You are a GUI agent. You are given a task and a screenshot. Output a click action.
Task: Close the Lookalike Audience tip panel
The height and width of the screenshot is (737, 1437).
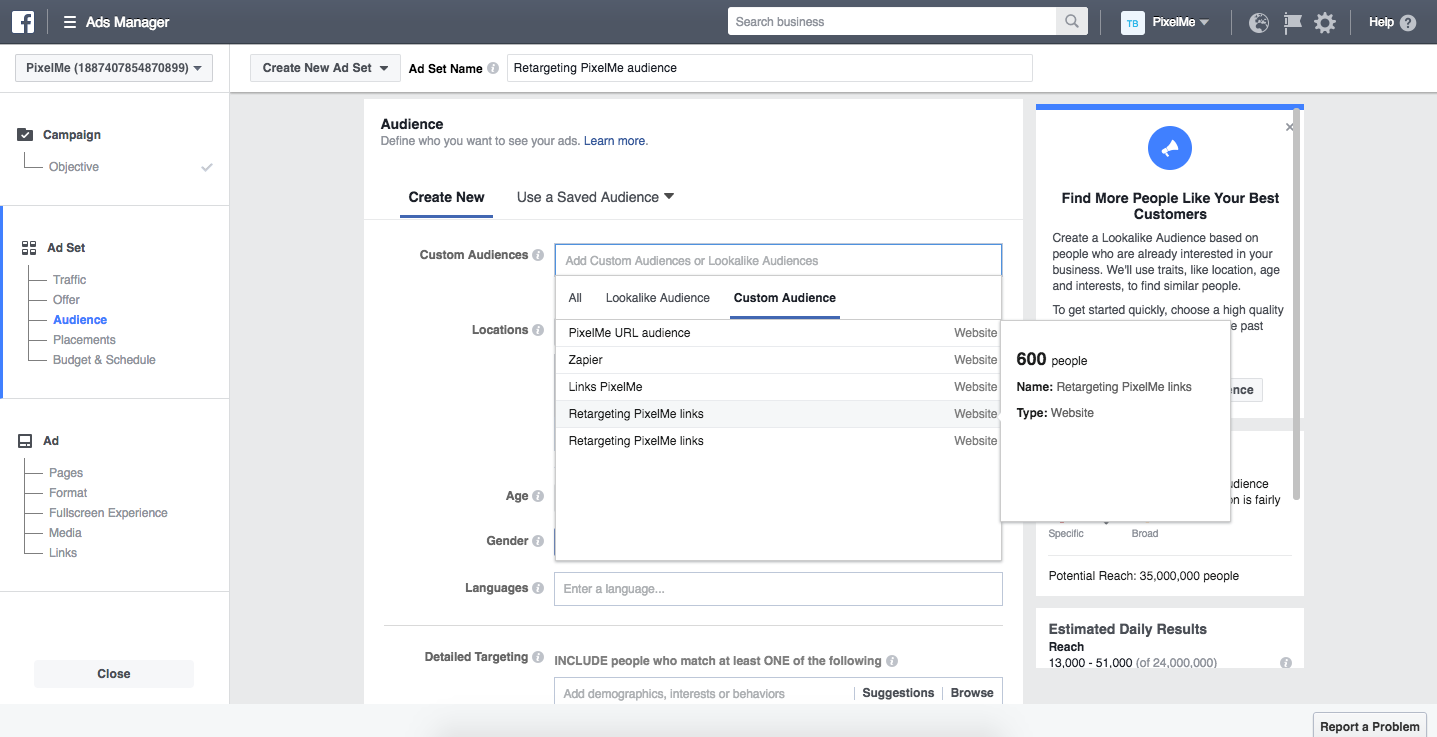pyautogui.click(x=1289, y=127)
